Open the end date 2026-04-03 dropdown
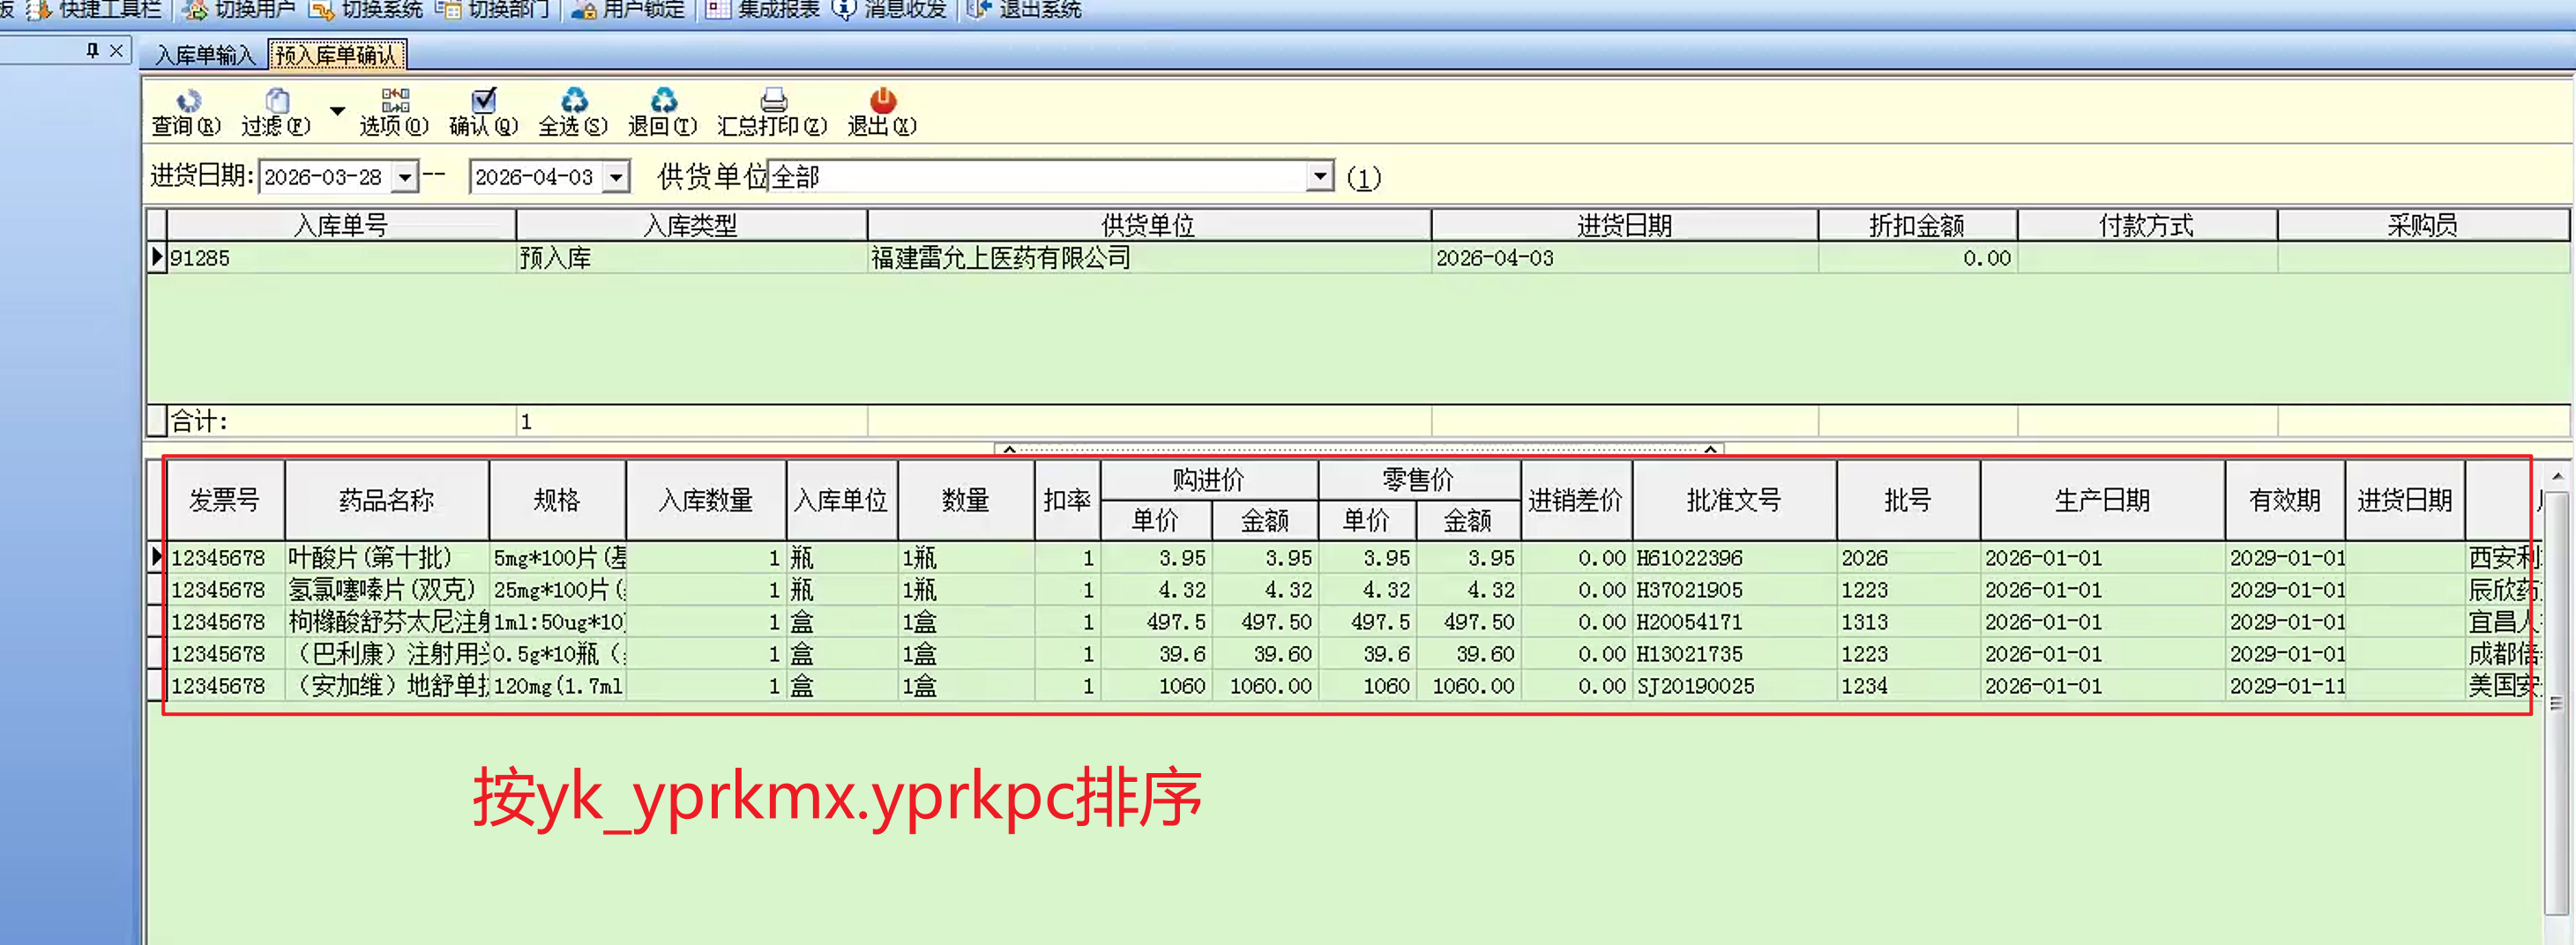Viewport: 2576px width, 945px height. [x=617, y=178]
